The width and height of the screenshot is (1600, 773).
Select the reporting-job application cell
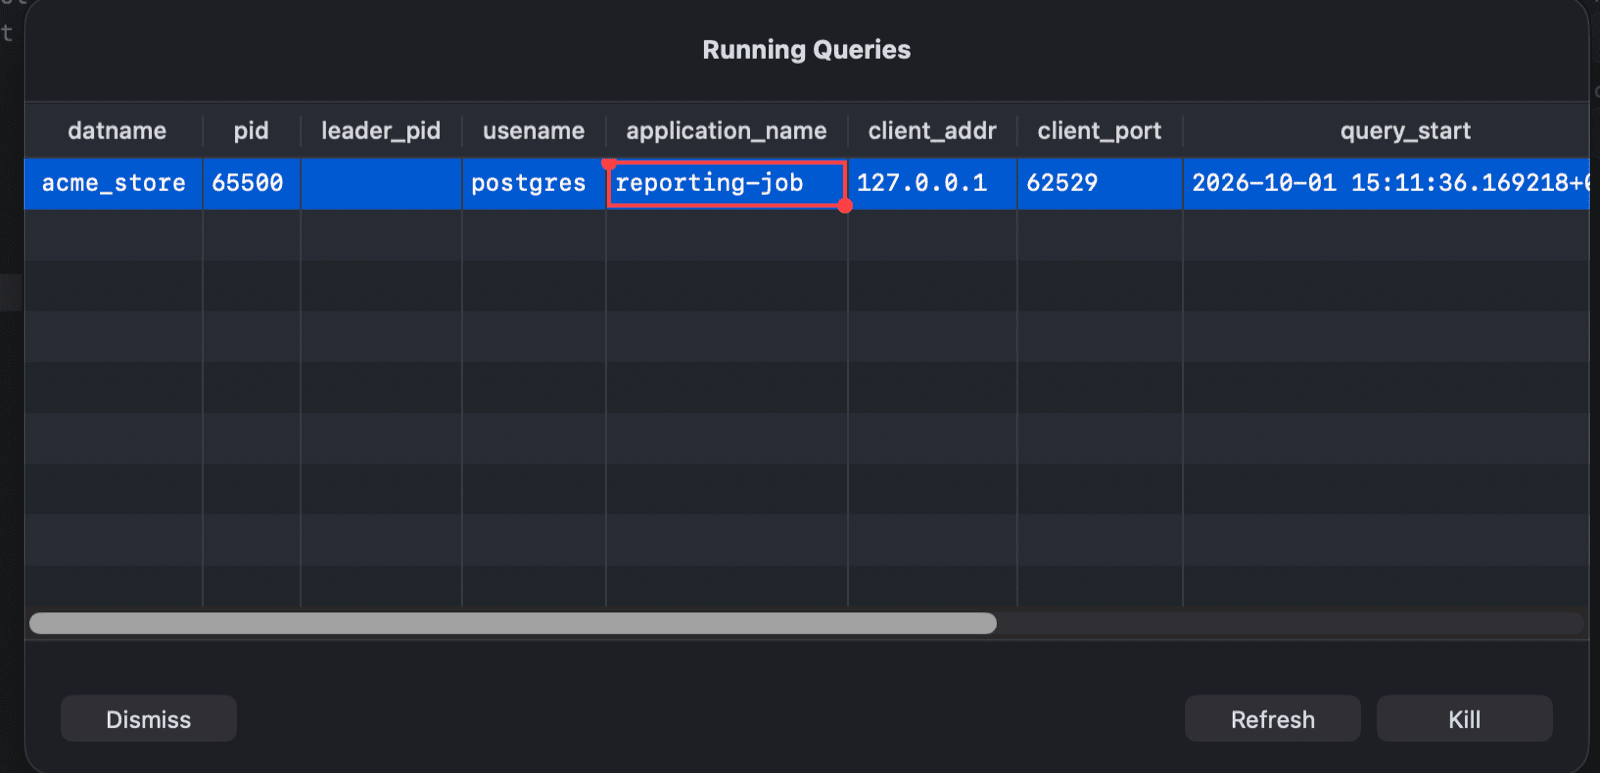coord(727,184)
